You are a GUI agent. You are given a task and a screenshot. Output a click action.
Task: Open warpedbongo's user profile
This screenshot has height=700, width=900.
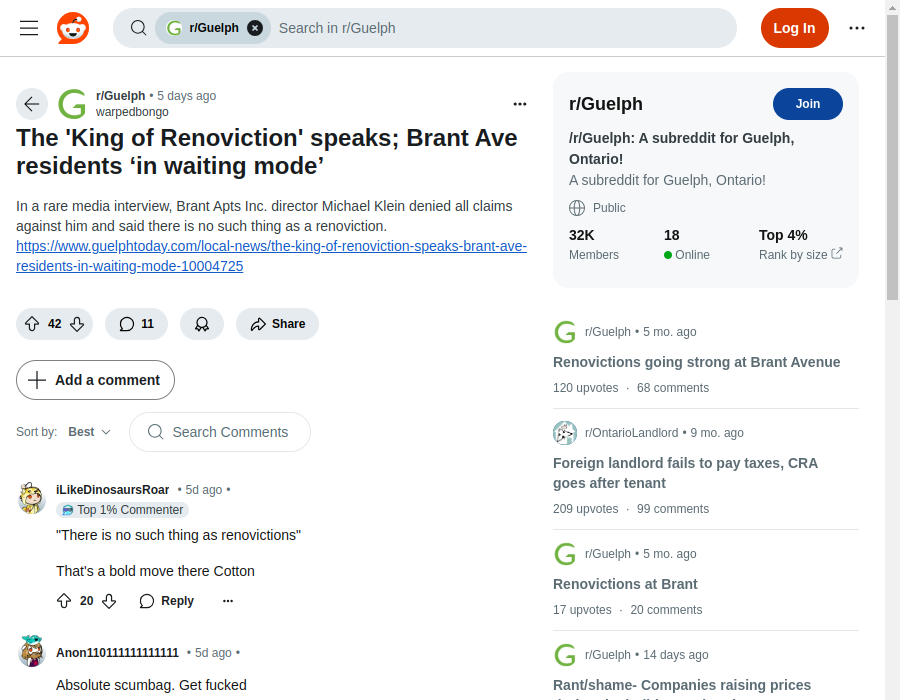pos(132,112)
